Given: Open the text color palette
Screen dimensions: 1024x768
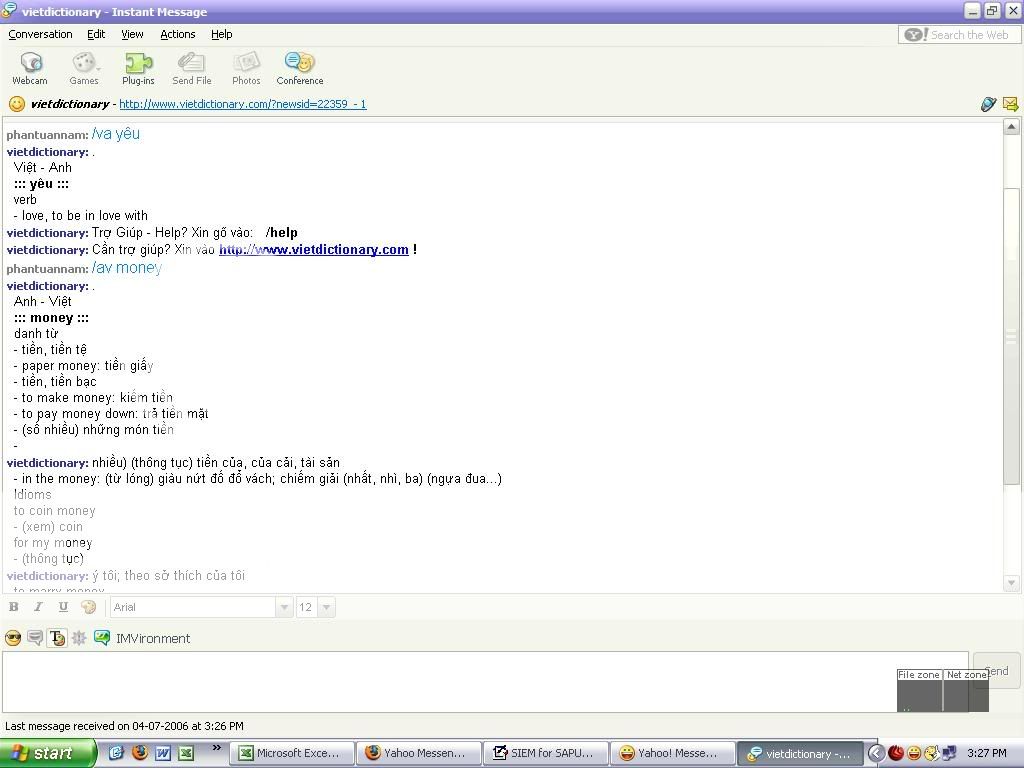Looking at the screenshot, I should [x=88, y=607].
